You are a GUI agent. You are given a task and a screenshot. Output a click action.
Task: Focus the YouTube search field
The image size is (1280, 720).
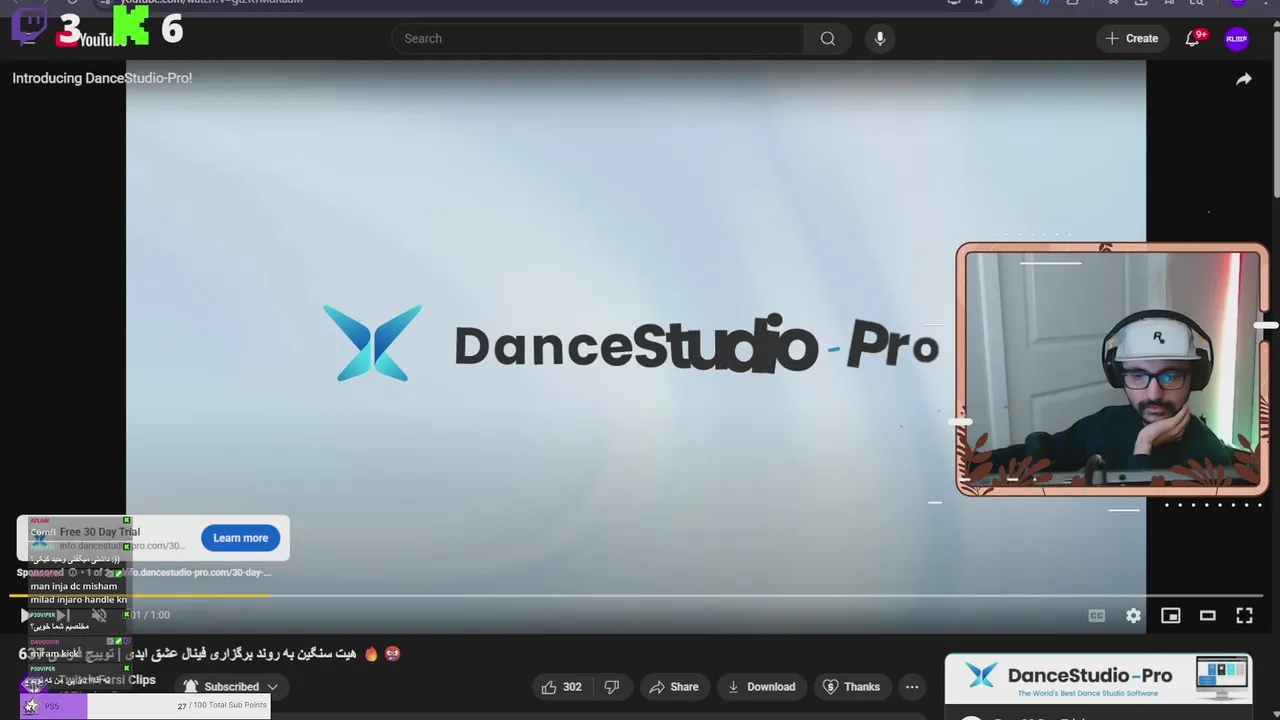598,38
